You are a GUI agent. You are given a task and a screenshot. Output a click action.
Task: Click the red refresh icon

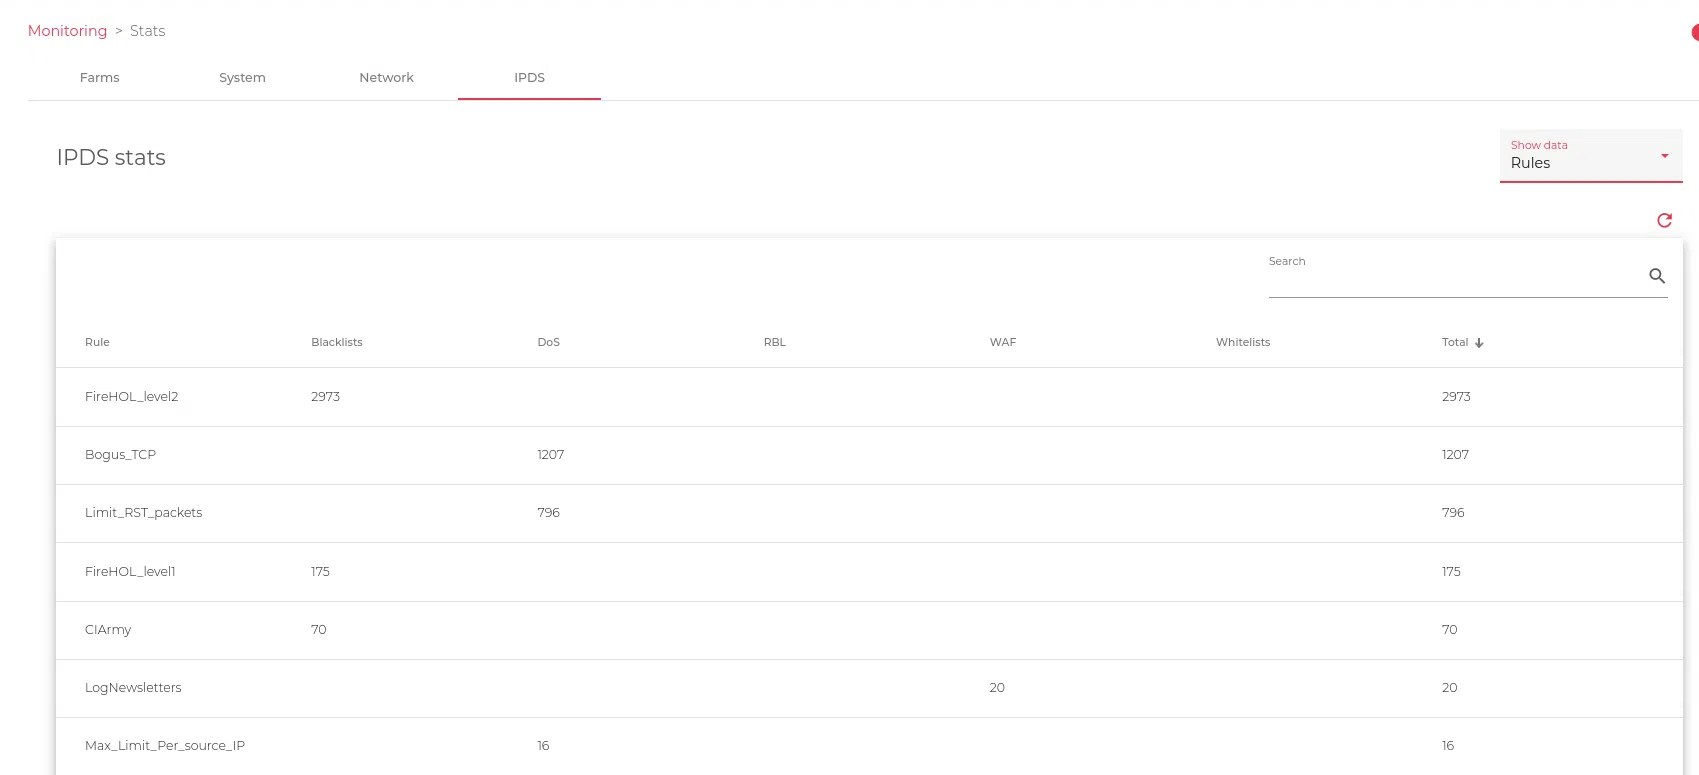1664,220
